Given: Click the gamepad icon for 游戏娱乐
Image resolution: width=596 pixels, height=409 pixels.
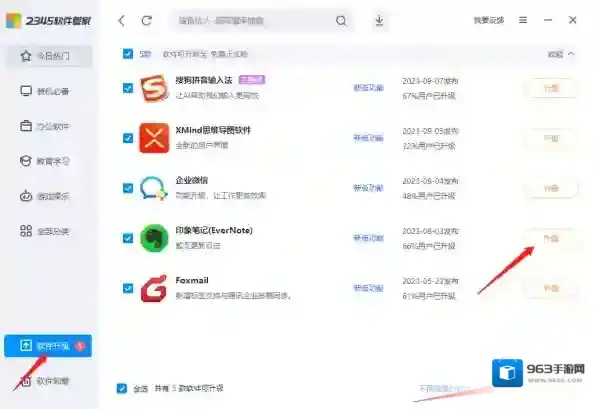Looking at the screenshot, I should point(26,196).
